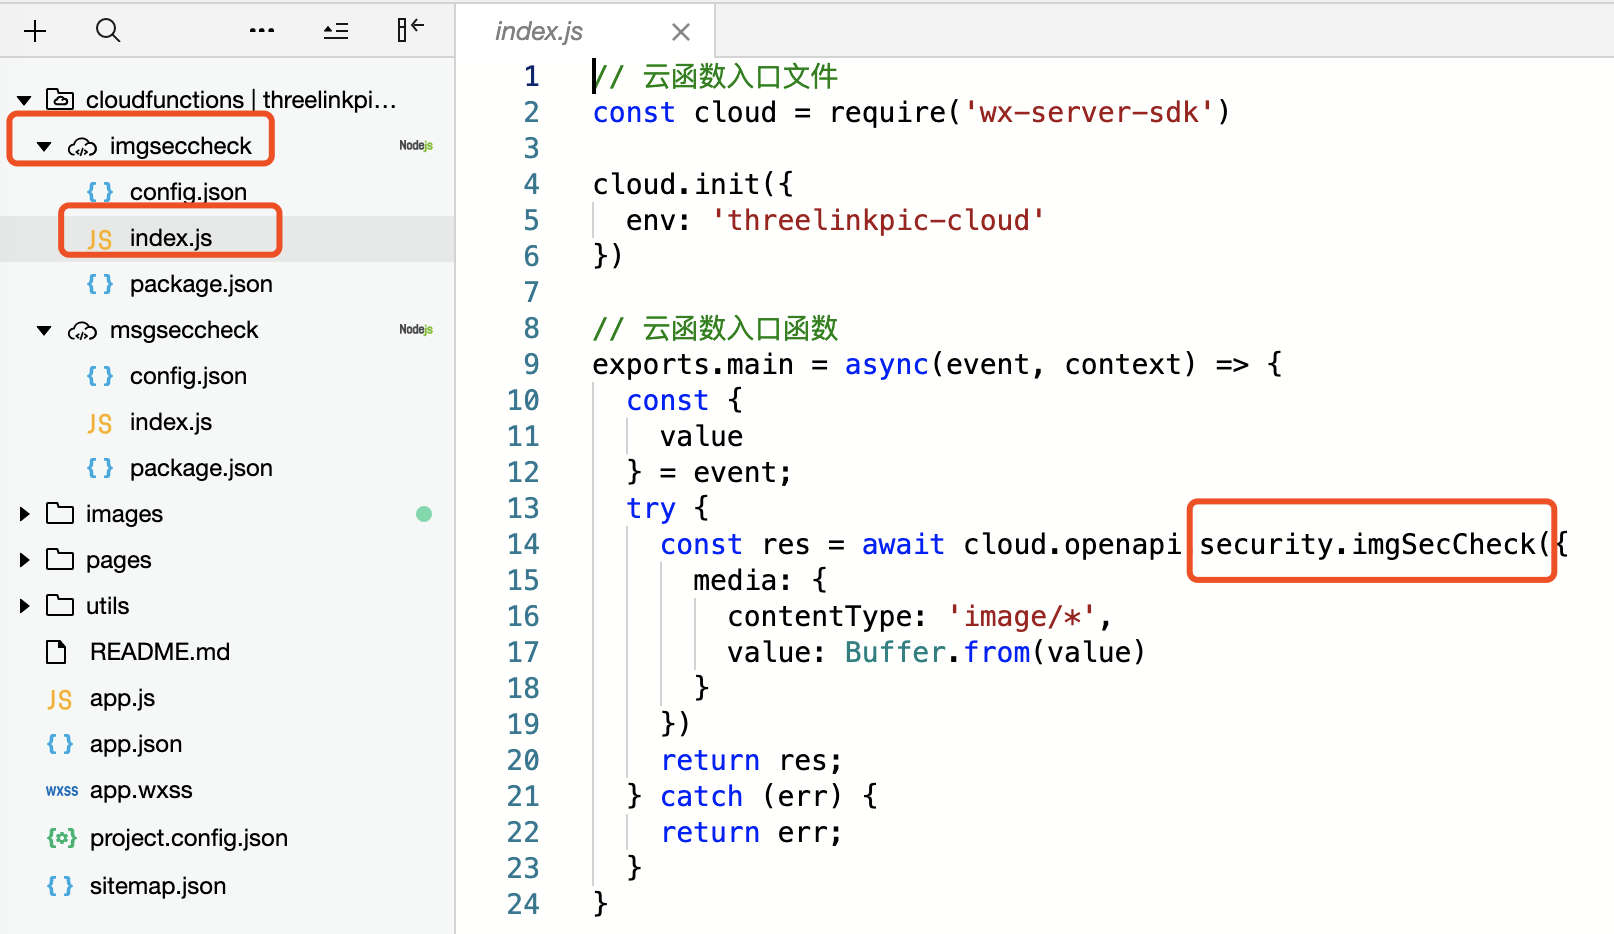Expand the pages folder
This screenshot has width=1614, height=934.
coord(25,560)
